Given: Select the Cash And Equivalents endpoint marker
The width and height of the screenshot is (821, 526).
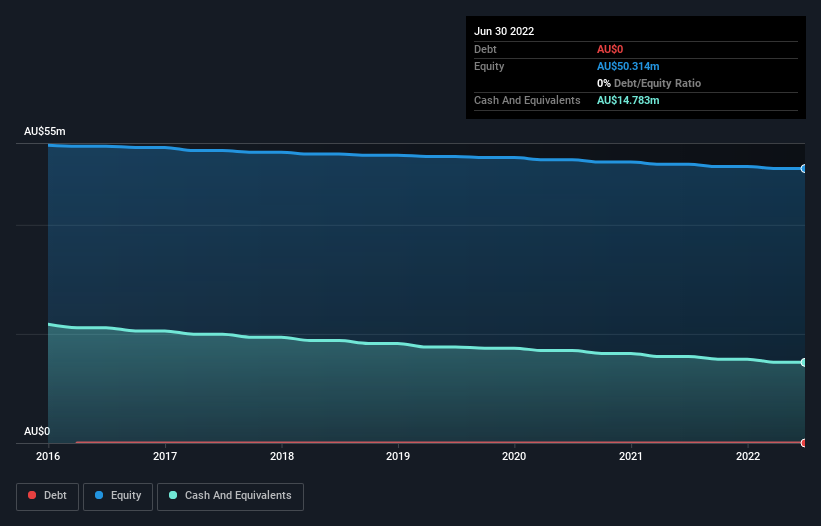Looking at the screenshot, I should pyautogui.click(x=804, y=362).
